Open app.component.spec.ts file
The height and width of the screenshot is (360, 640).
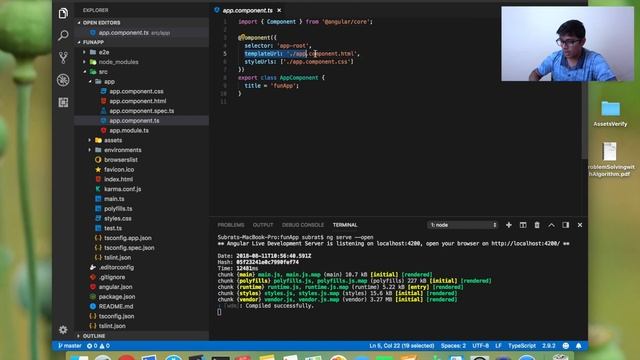[142, 111]
